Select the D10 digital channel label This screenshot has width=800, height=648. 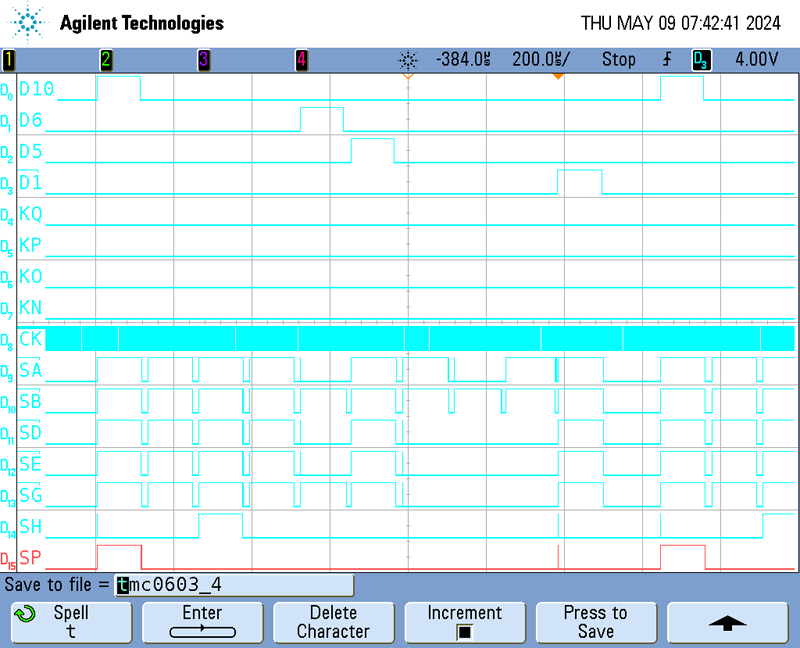37,90
